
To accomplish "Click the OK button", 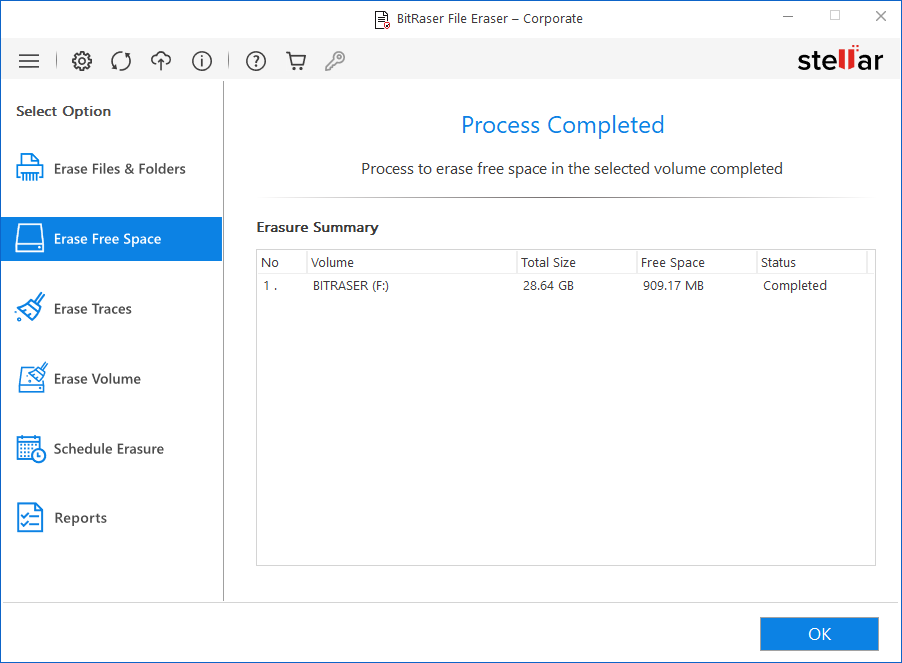I will click(819, 634).
